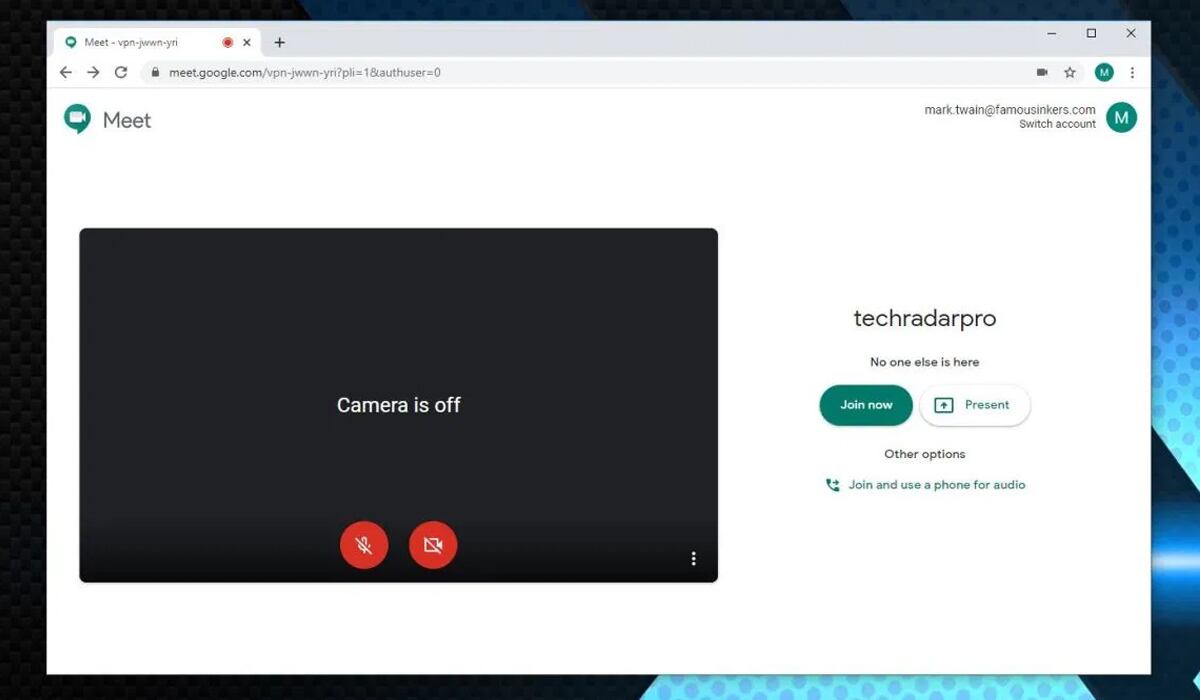Open the three-dot more options menu on the preview

(694, 559)
